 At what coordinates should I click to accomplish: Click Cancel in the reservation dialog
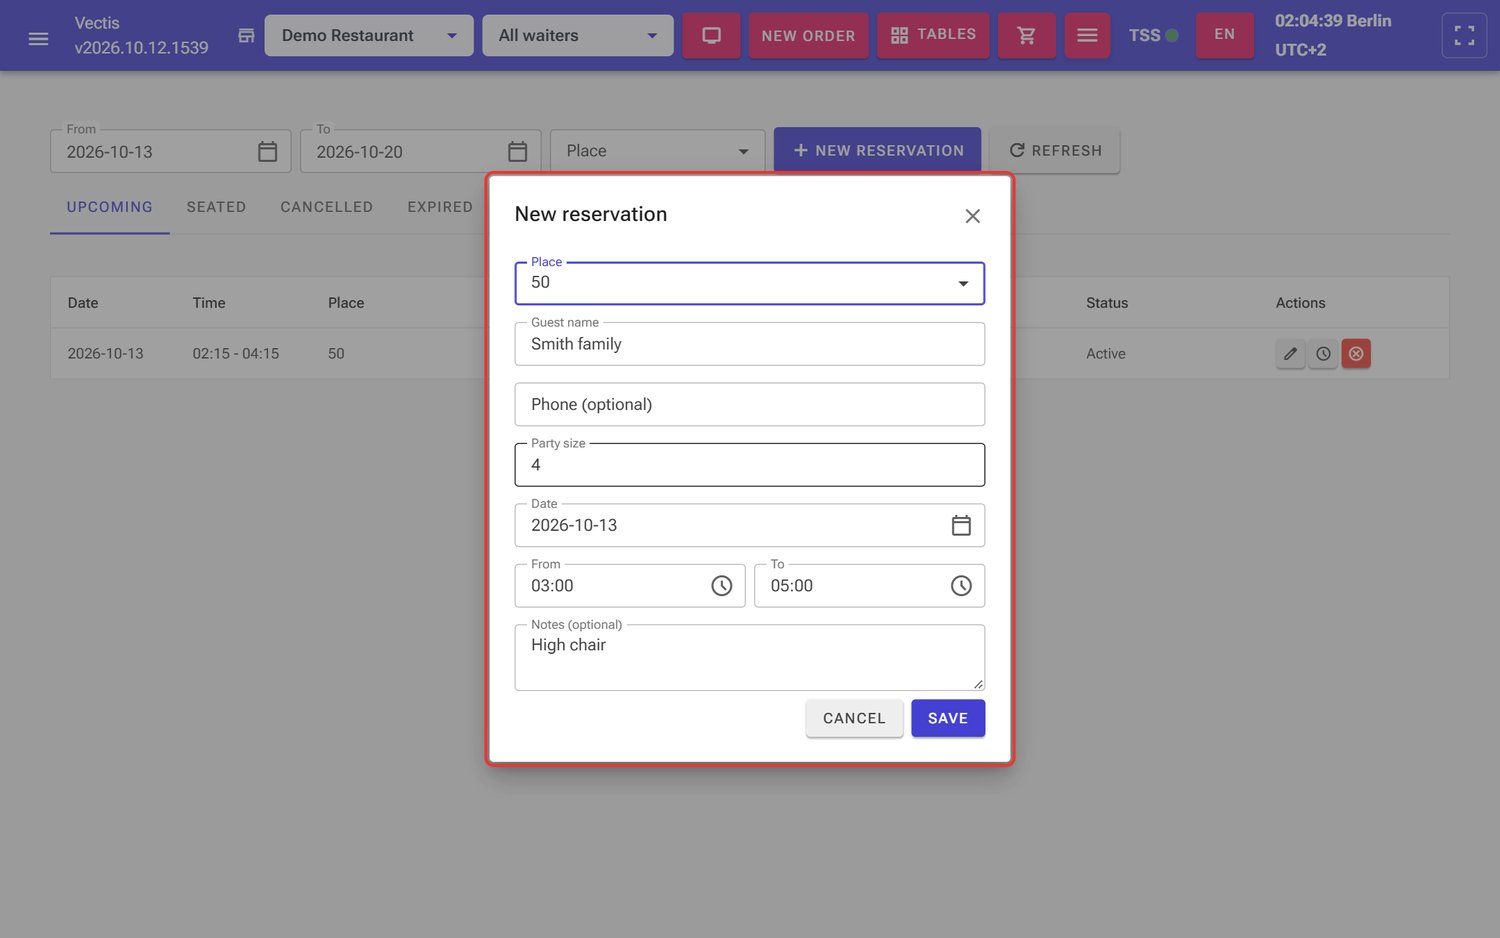tap(854, 718)
